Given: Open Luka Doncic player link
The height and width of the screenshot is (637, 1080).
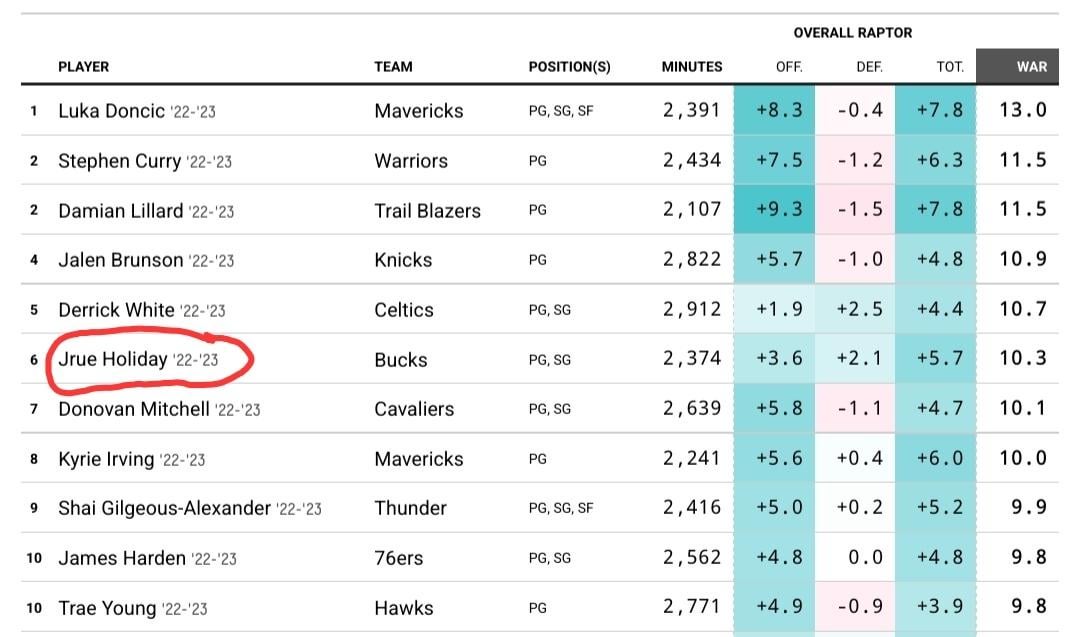Looking at the screenshot, I should pyautogui.click(x=111, y=111).
